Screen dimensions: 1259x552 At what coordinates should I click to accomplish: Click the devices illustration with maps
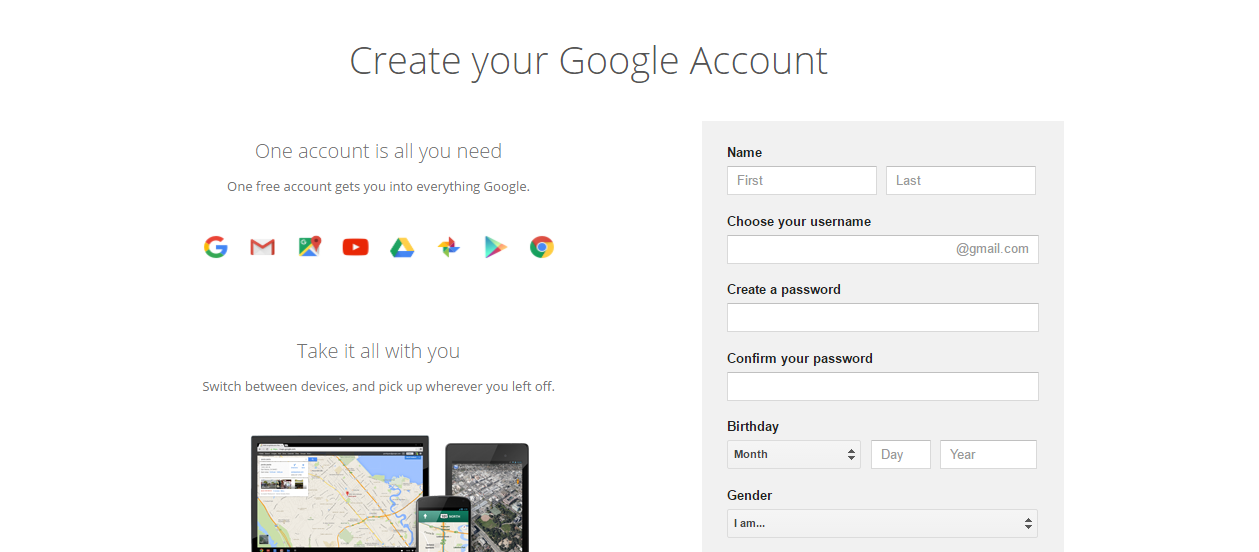pos(390,493)
